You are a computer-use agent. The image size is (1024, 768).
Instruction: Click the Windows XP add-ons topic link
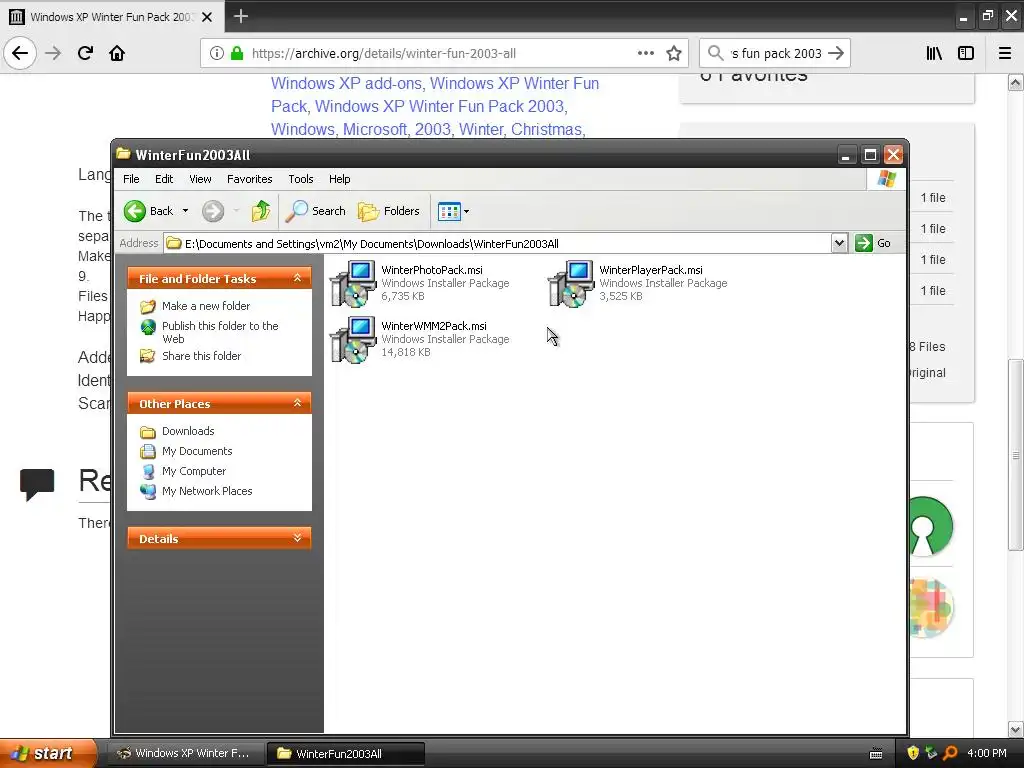click(345, 84)
